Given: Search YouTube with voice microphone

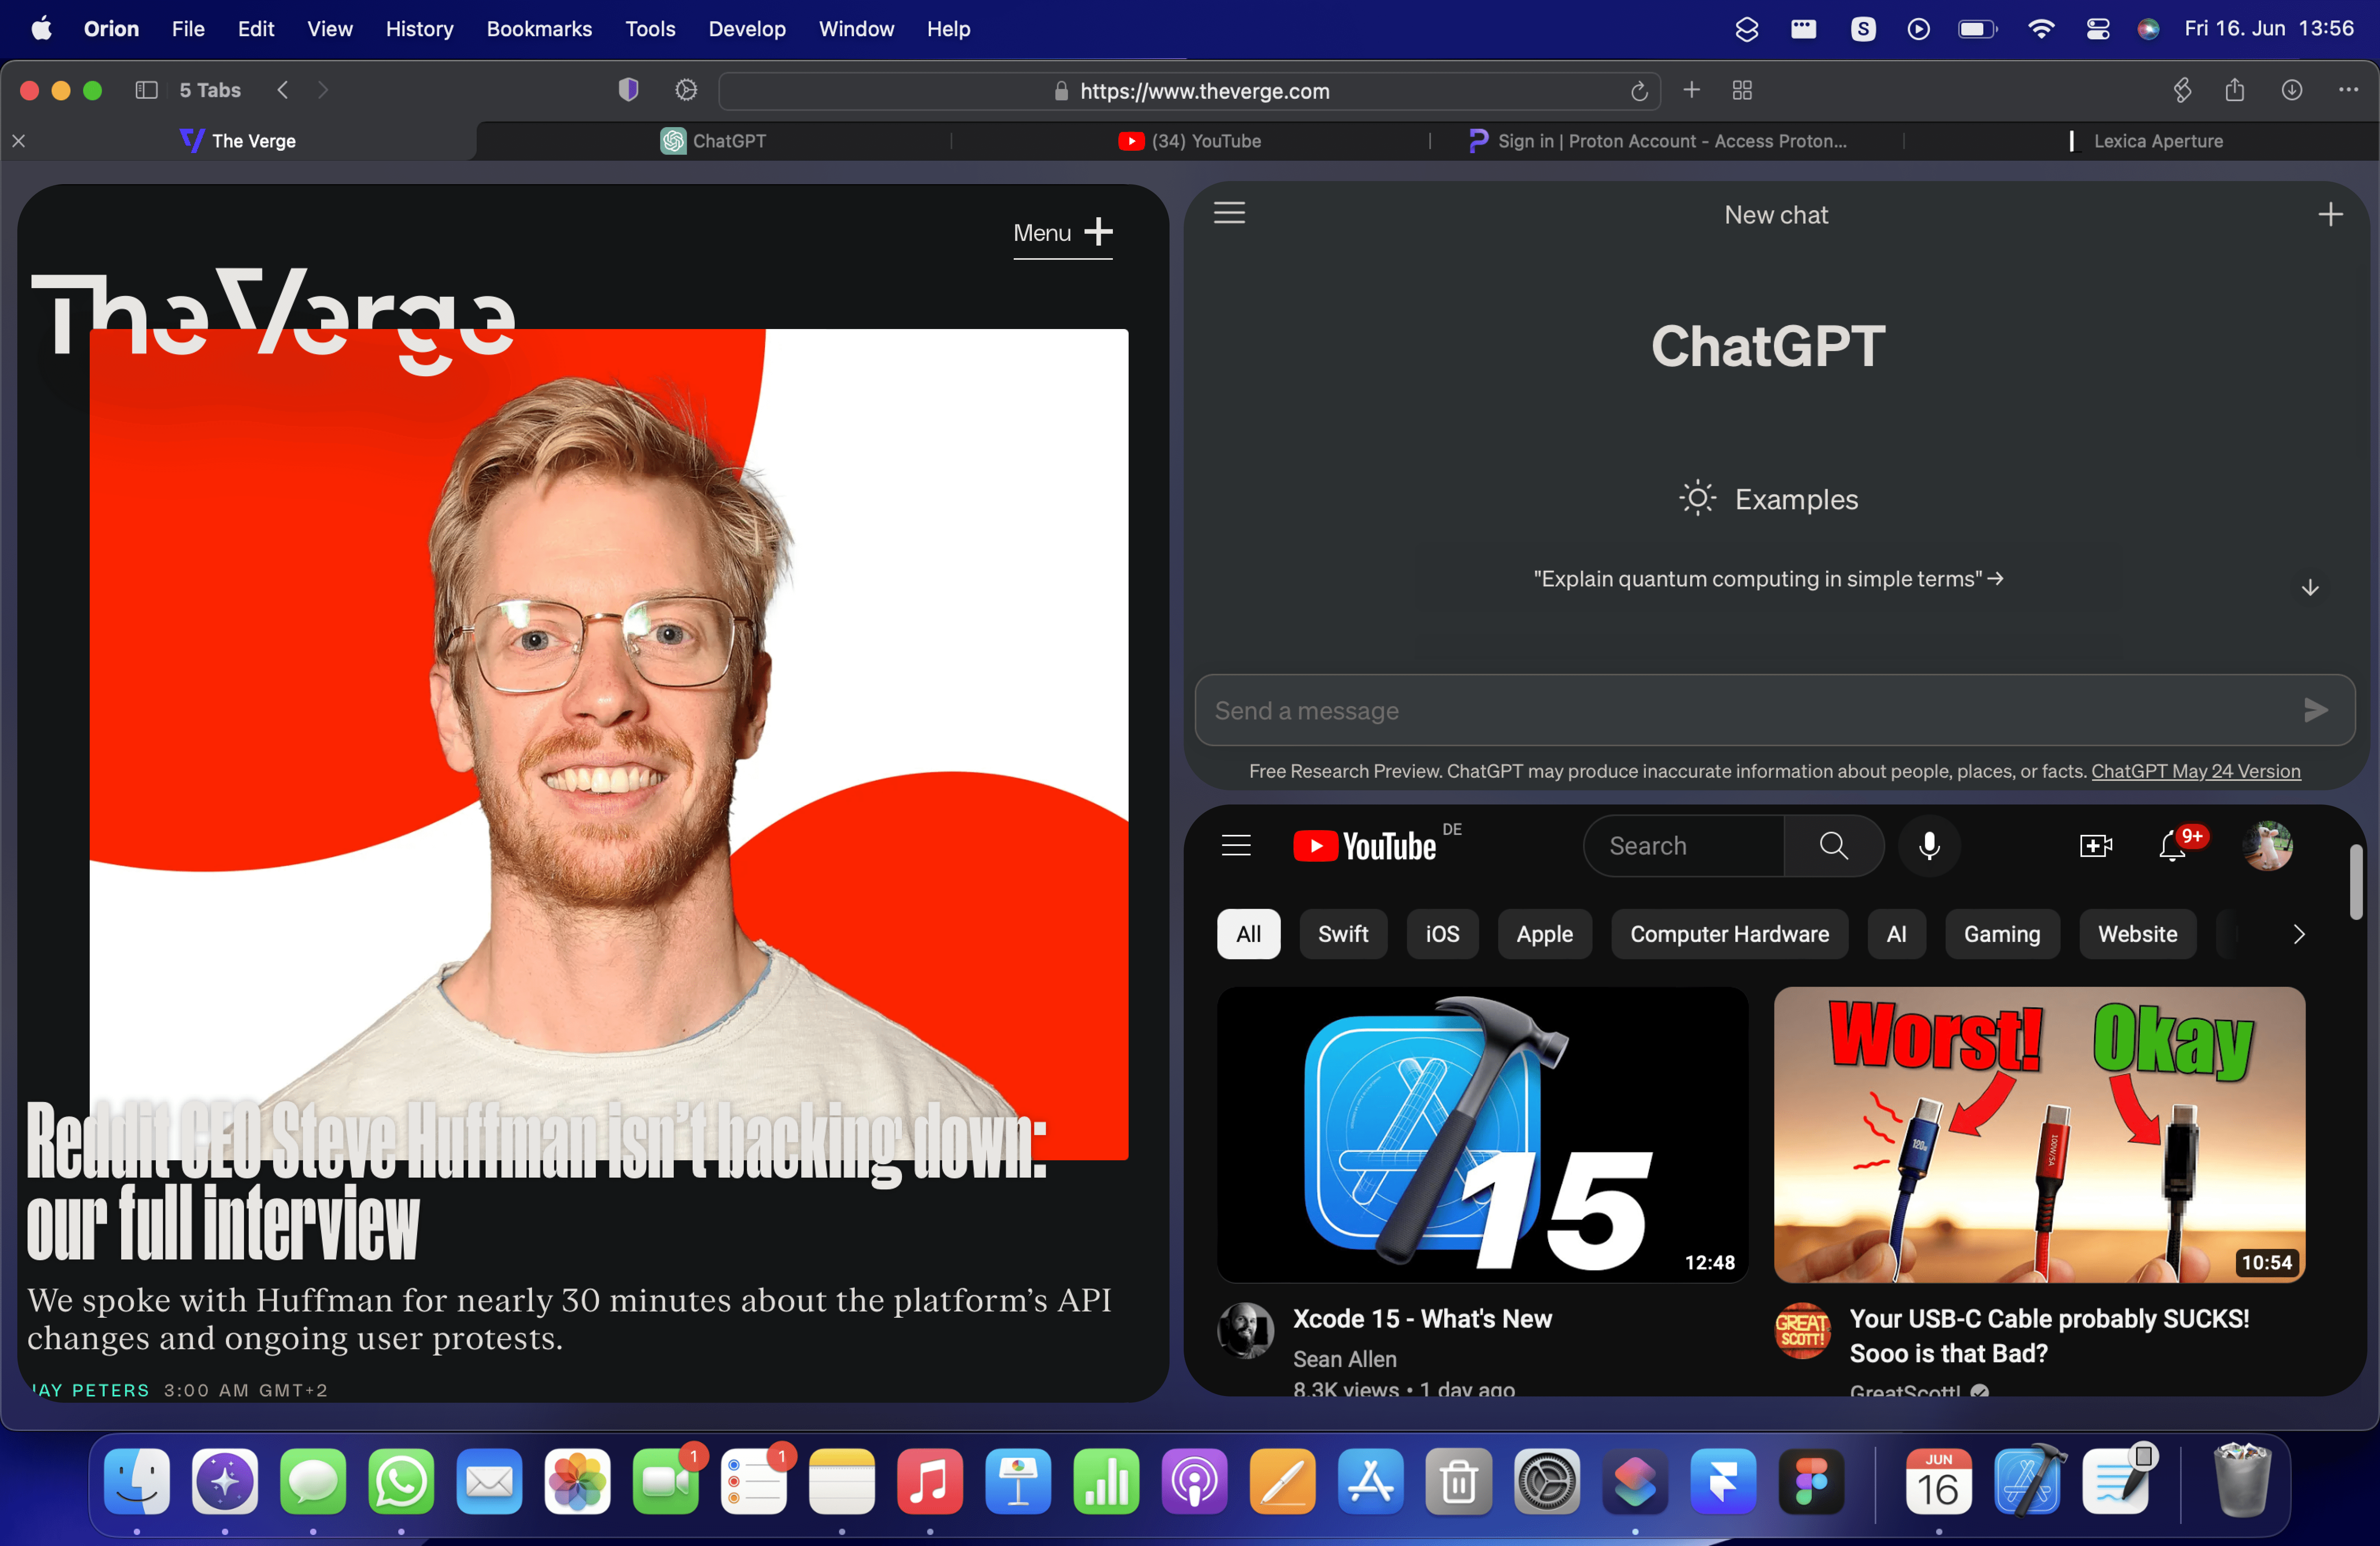Looking at the screenshot, I should [x=1929, y=846].
